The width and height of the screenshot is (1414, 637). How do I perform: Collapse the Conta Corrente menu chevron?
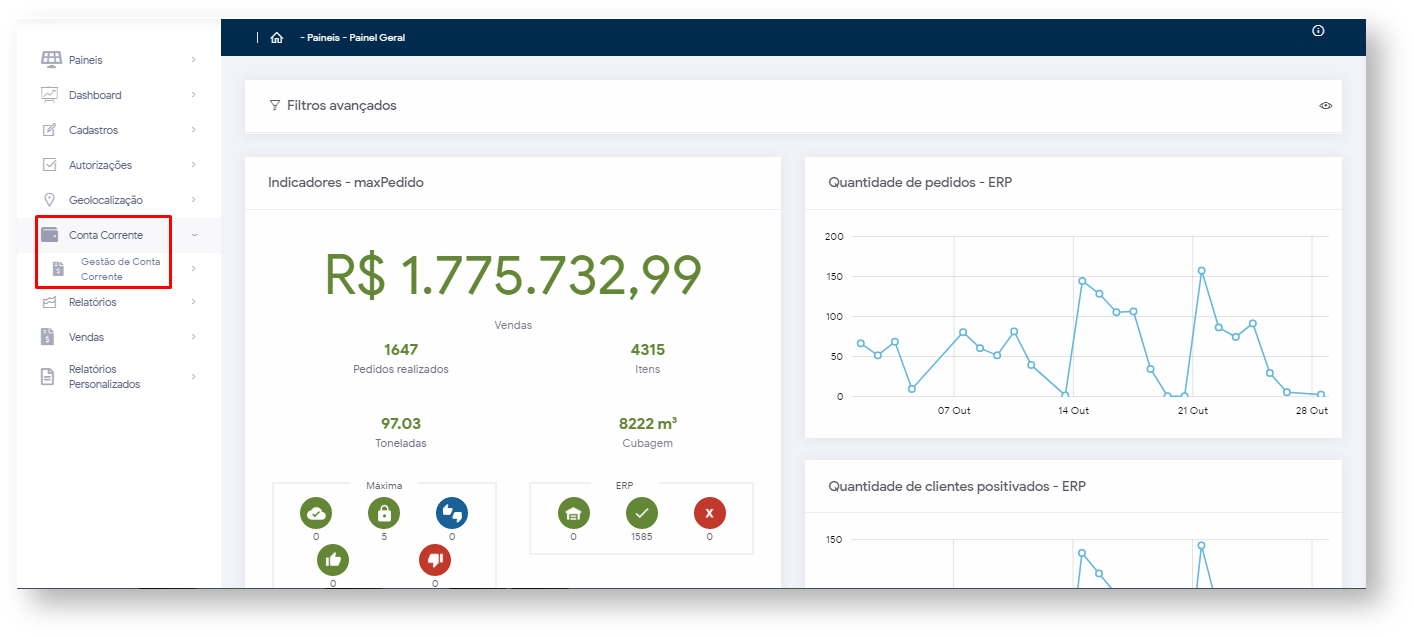click(x=193, y=235)
